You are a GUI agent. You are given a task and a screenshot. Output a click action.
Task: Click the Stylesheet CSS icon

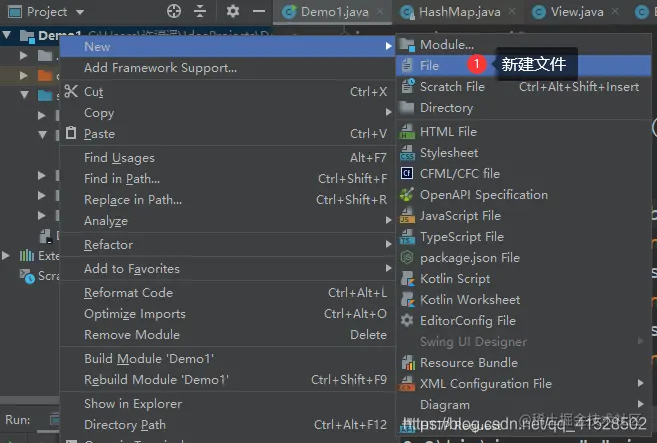point(407,153)
